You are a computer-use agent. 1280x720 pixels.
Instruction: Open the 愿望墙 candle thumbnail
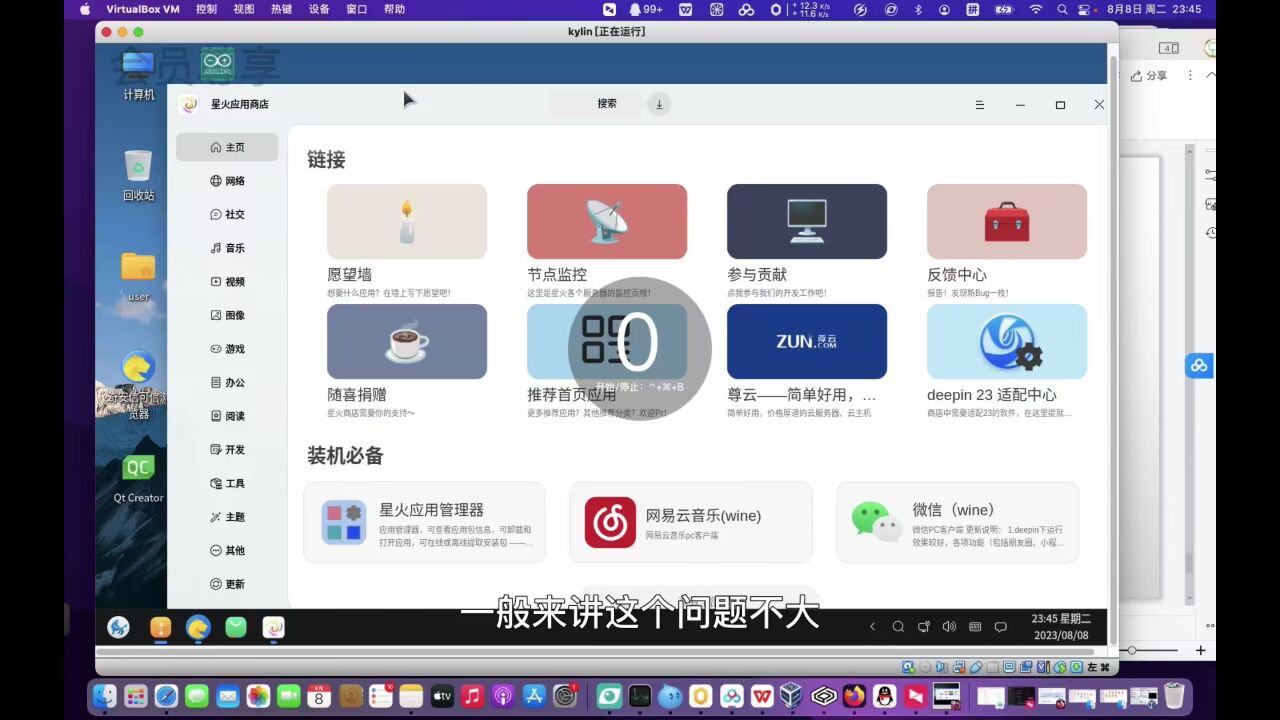click(x=407, y=221)
